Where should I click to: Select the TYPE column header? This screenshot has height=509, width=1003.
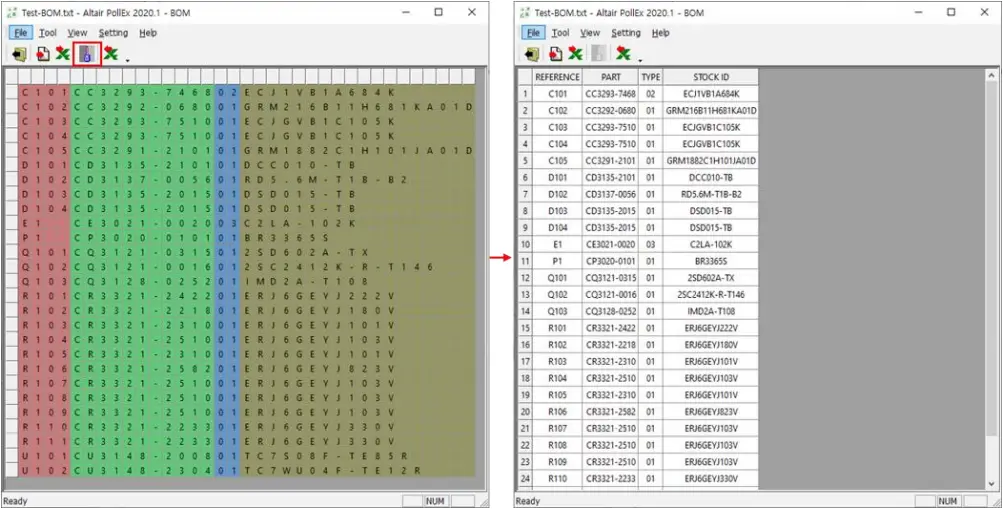[x=651, y=77]
